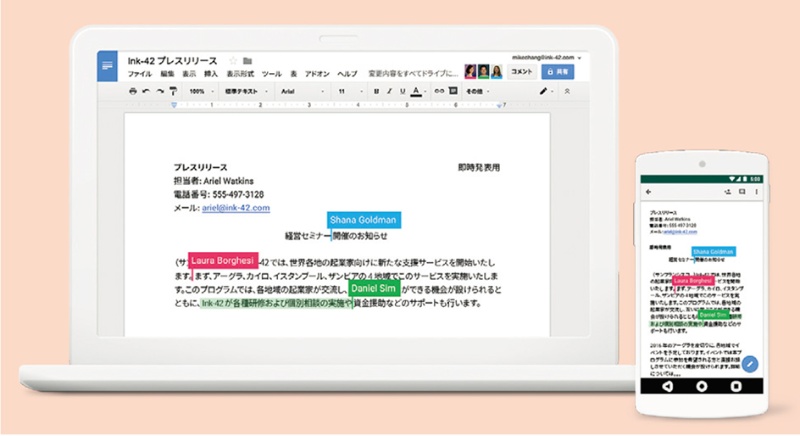Select the paint format tool

[173, 91]
